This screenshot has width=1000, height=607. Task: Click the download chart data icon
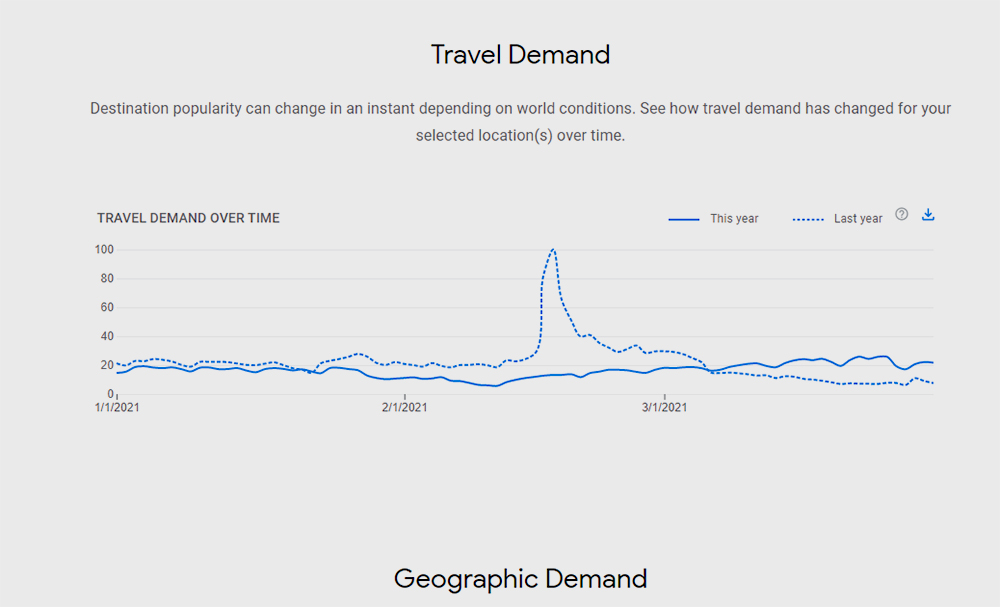tap(928, 214)
